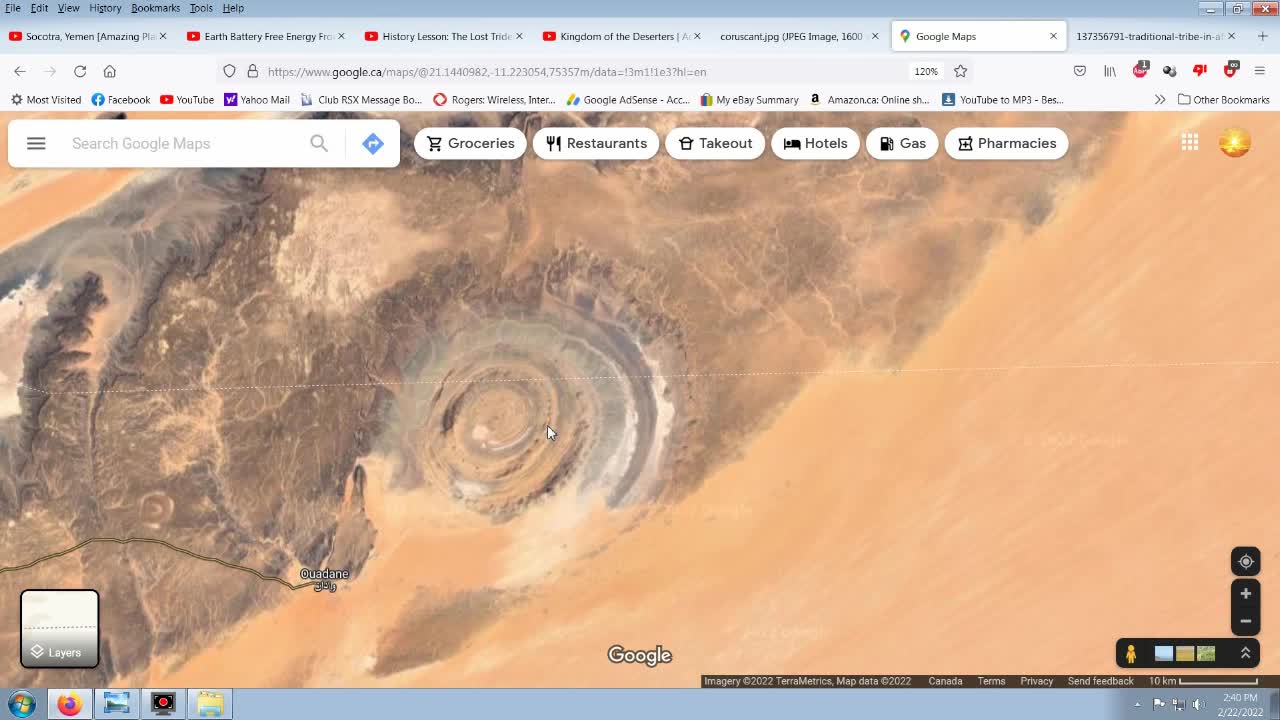Viewport: 1280px width, 720px height.
Task: Open the History menu
Action: [105, 8]
